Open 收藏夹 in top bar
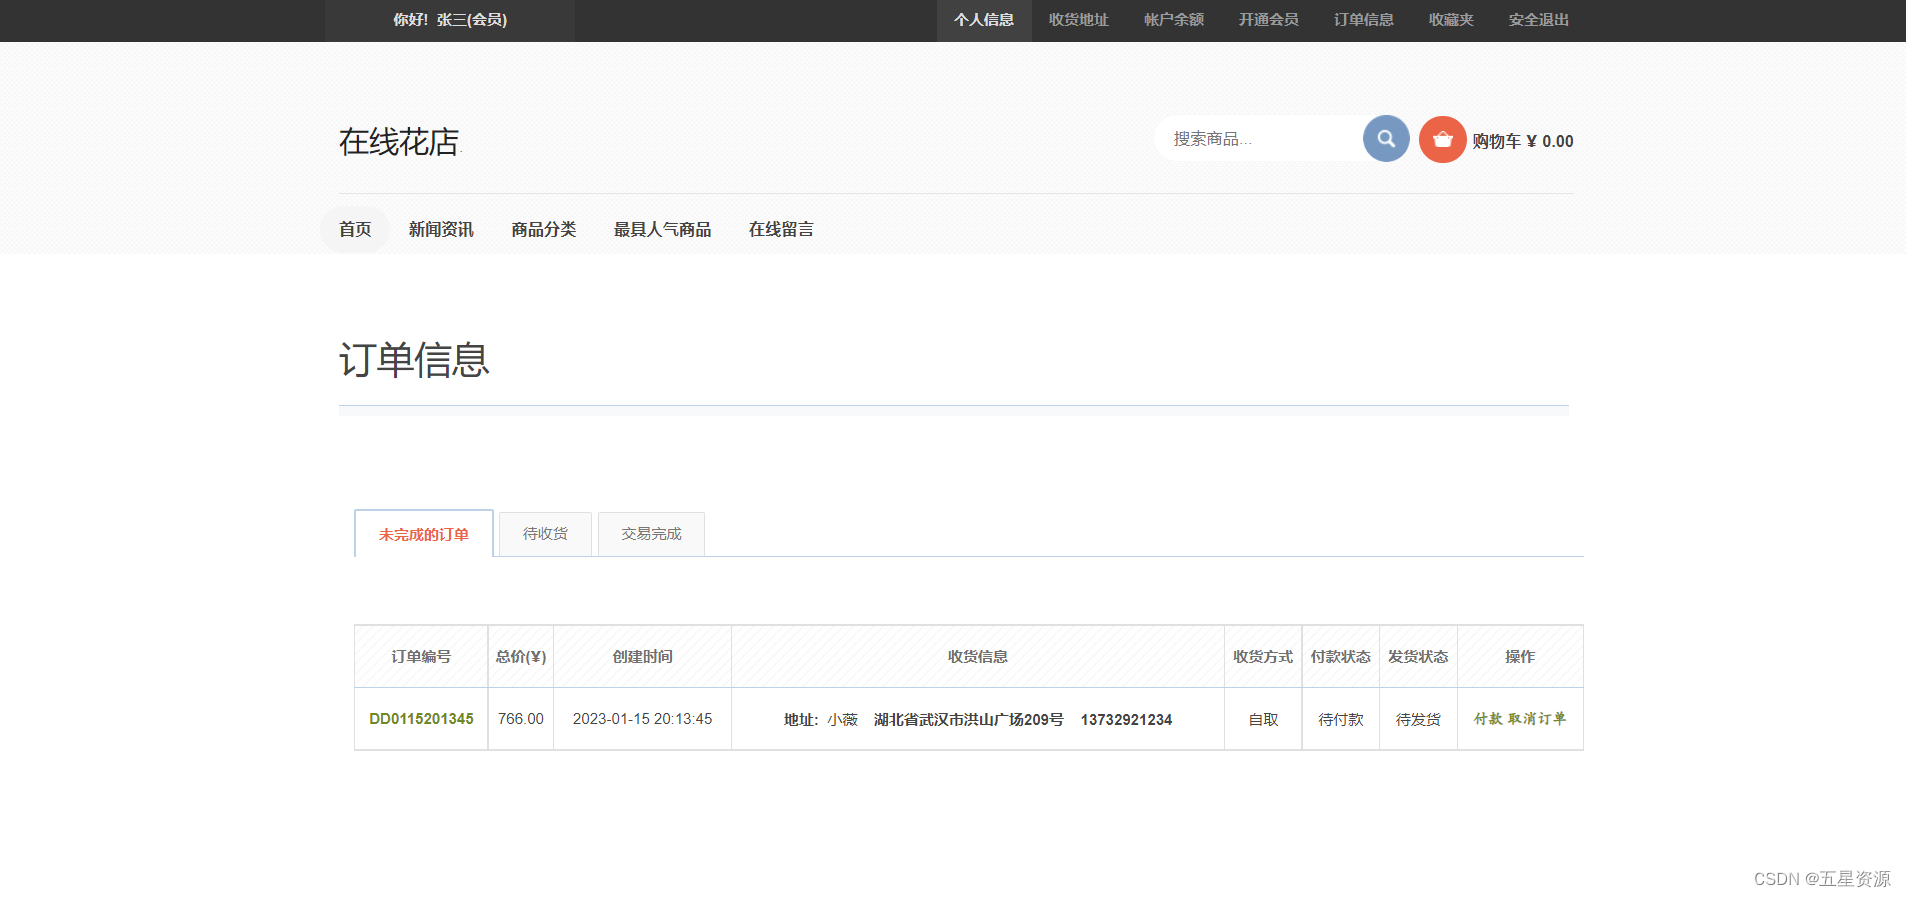Image resolution: width=1906 pixels, height=897 pixels. click(x=1451, y=20)
